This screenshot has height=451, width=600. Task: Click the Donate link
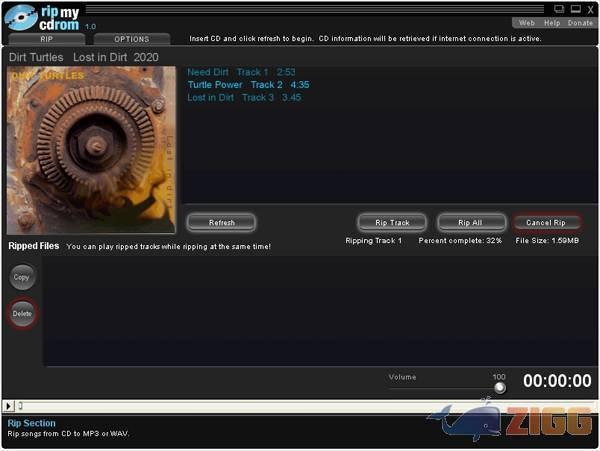(x=580, y=23)
